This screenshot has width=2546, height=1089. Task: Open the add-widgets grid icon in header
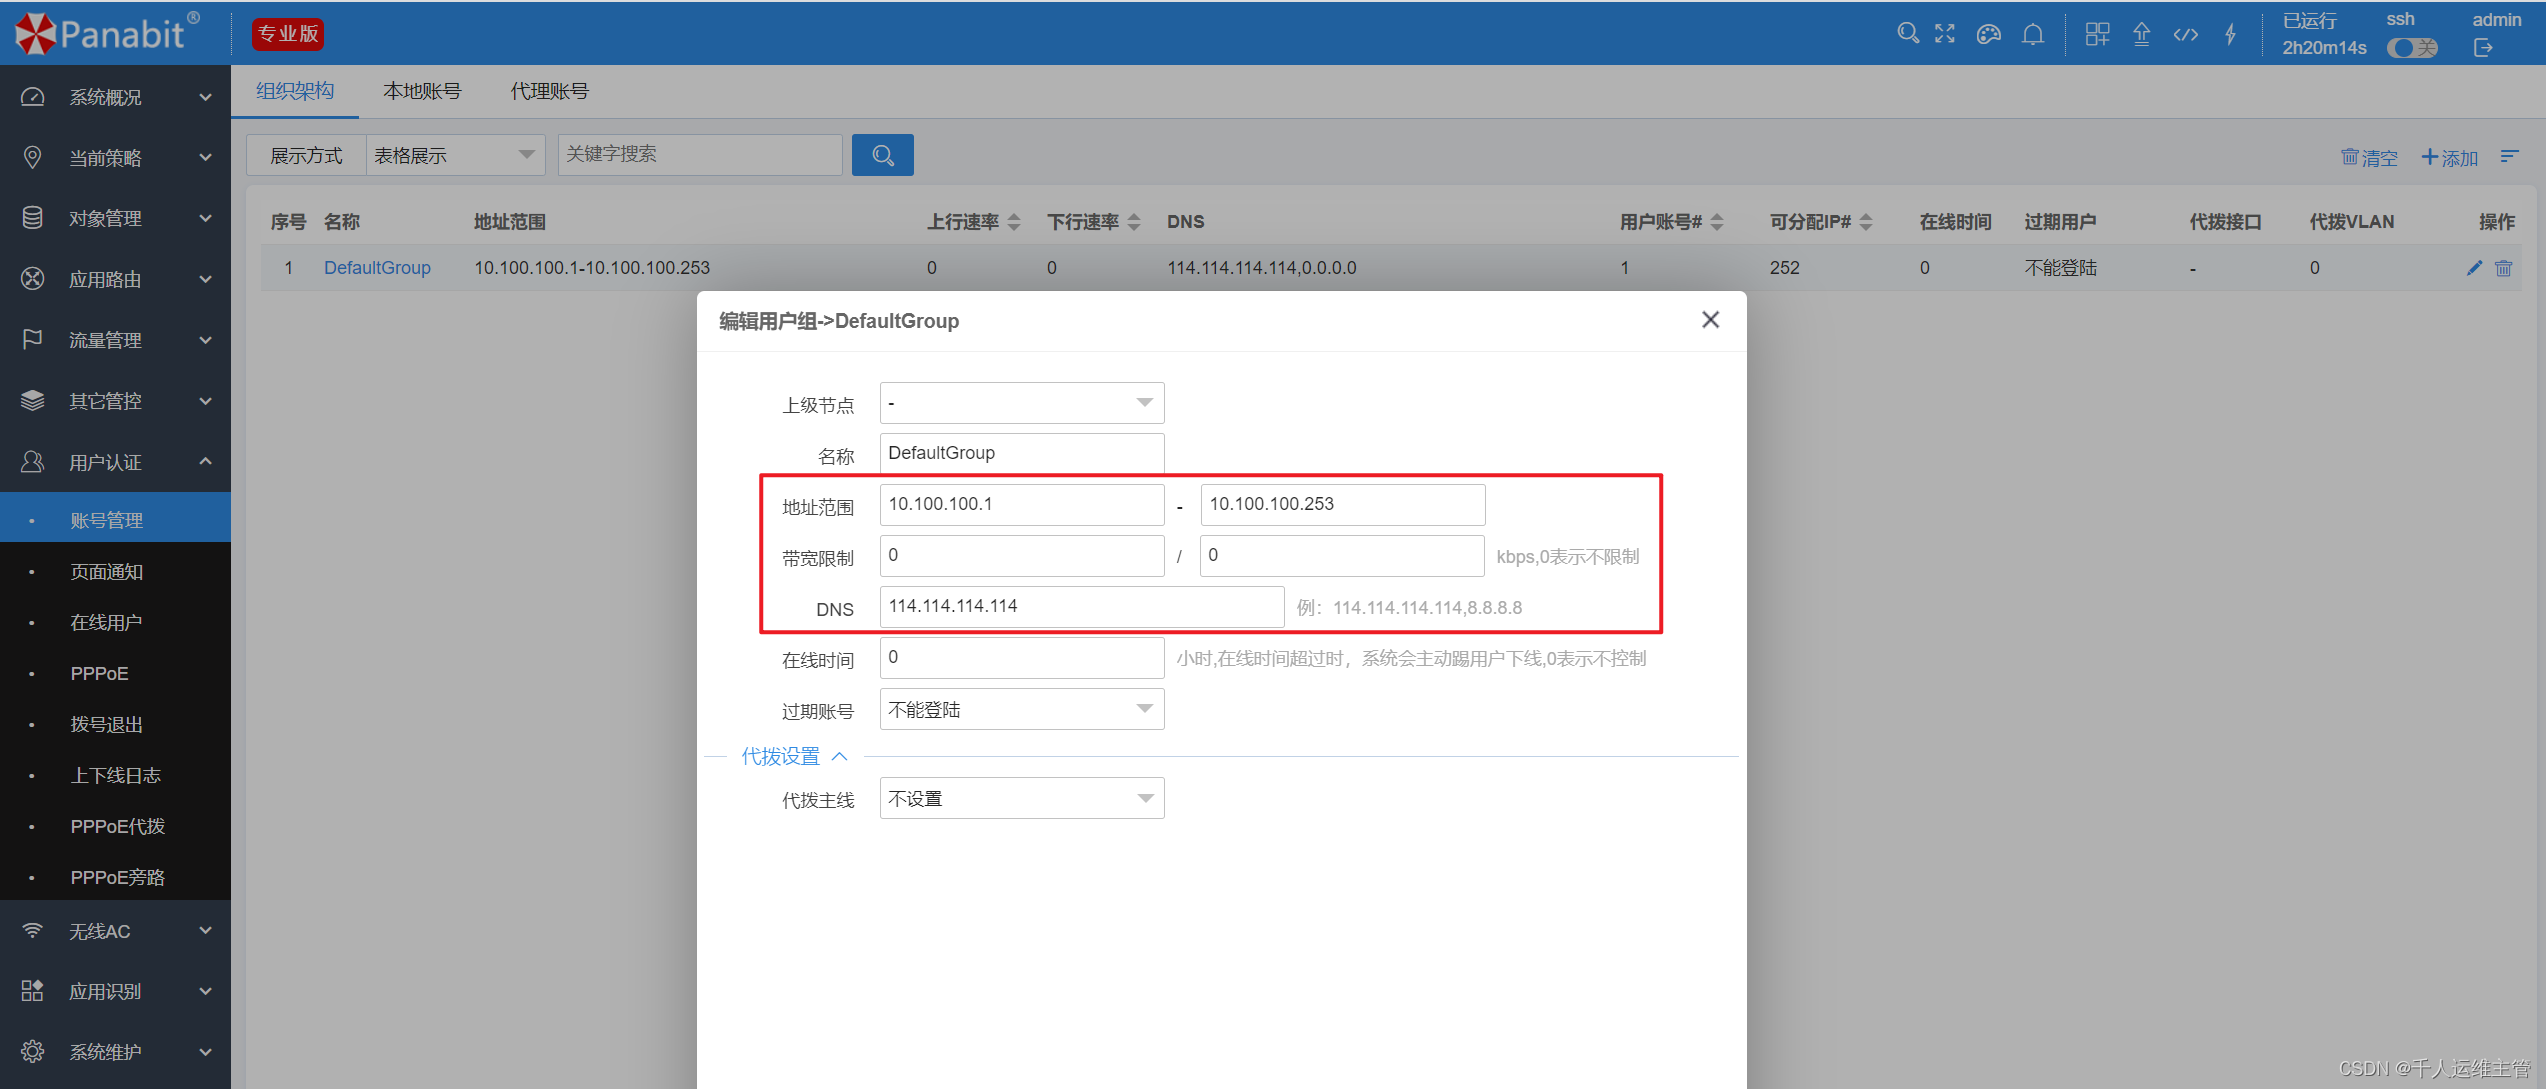point(2097,34)
